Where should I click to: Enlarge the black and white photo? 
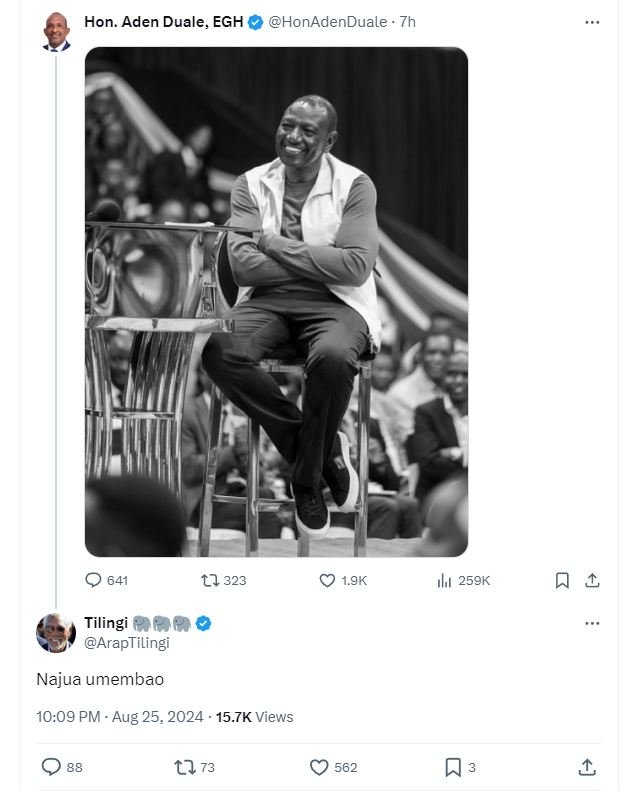click(276, 301)
